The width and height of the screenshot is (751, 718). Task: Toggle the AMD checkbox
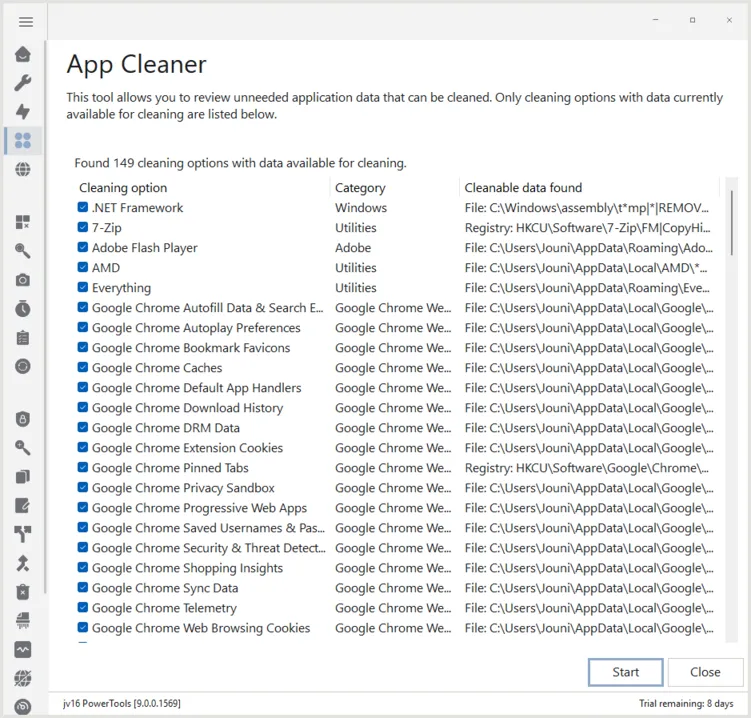tap(83, 267)
